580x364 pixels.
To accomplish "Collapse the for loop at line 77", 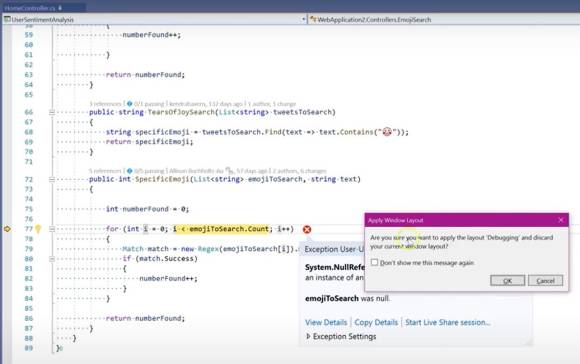I will [52, 229].
